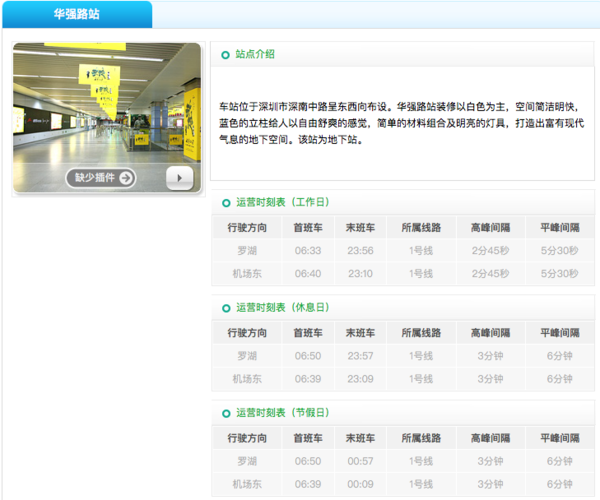
Task: Click 平峰间隔 header in 工作日 table
Action: click(x=560, y=228)
